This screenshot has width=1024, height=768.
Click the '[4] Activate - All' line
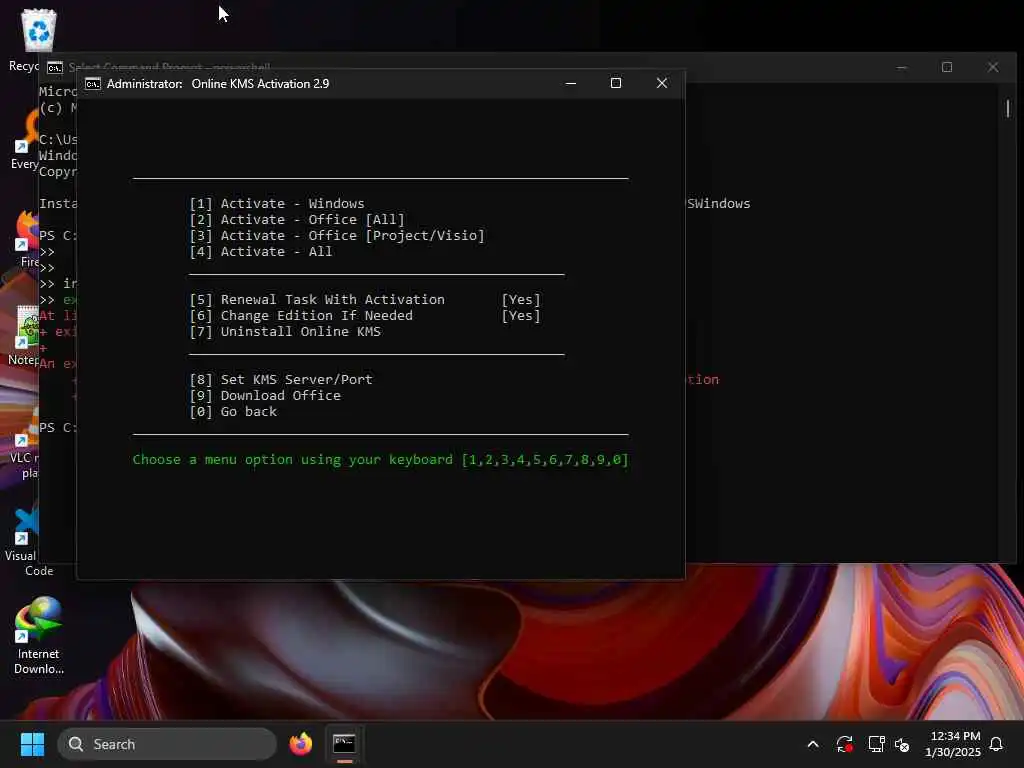click(x=261, y=252)
